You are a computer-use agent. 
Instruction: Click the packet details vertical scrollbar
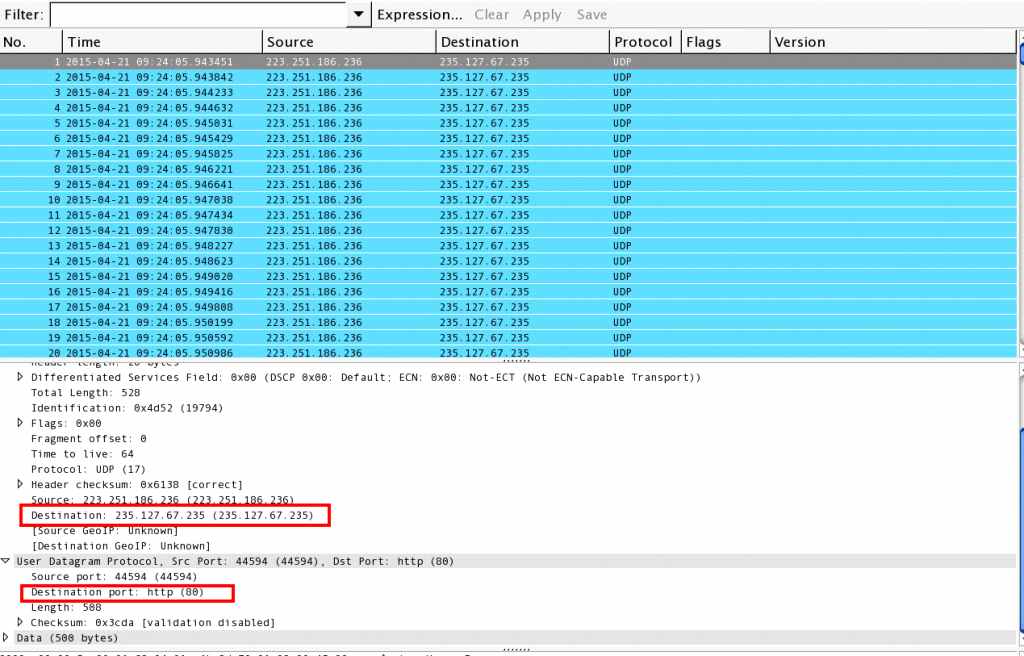tap(1020, 506)
